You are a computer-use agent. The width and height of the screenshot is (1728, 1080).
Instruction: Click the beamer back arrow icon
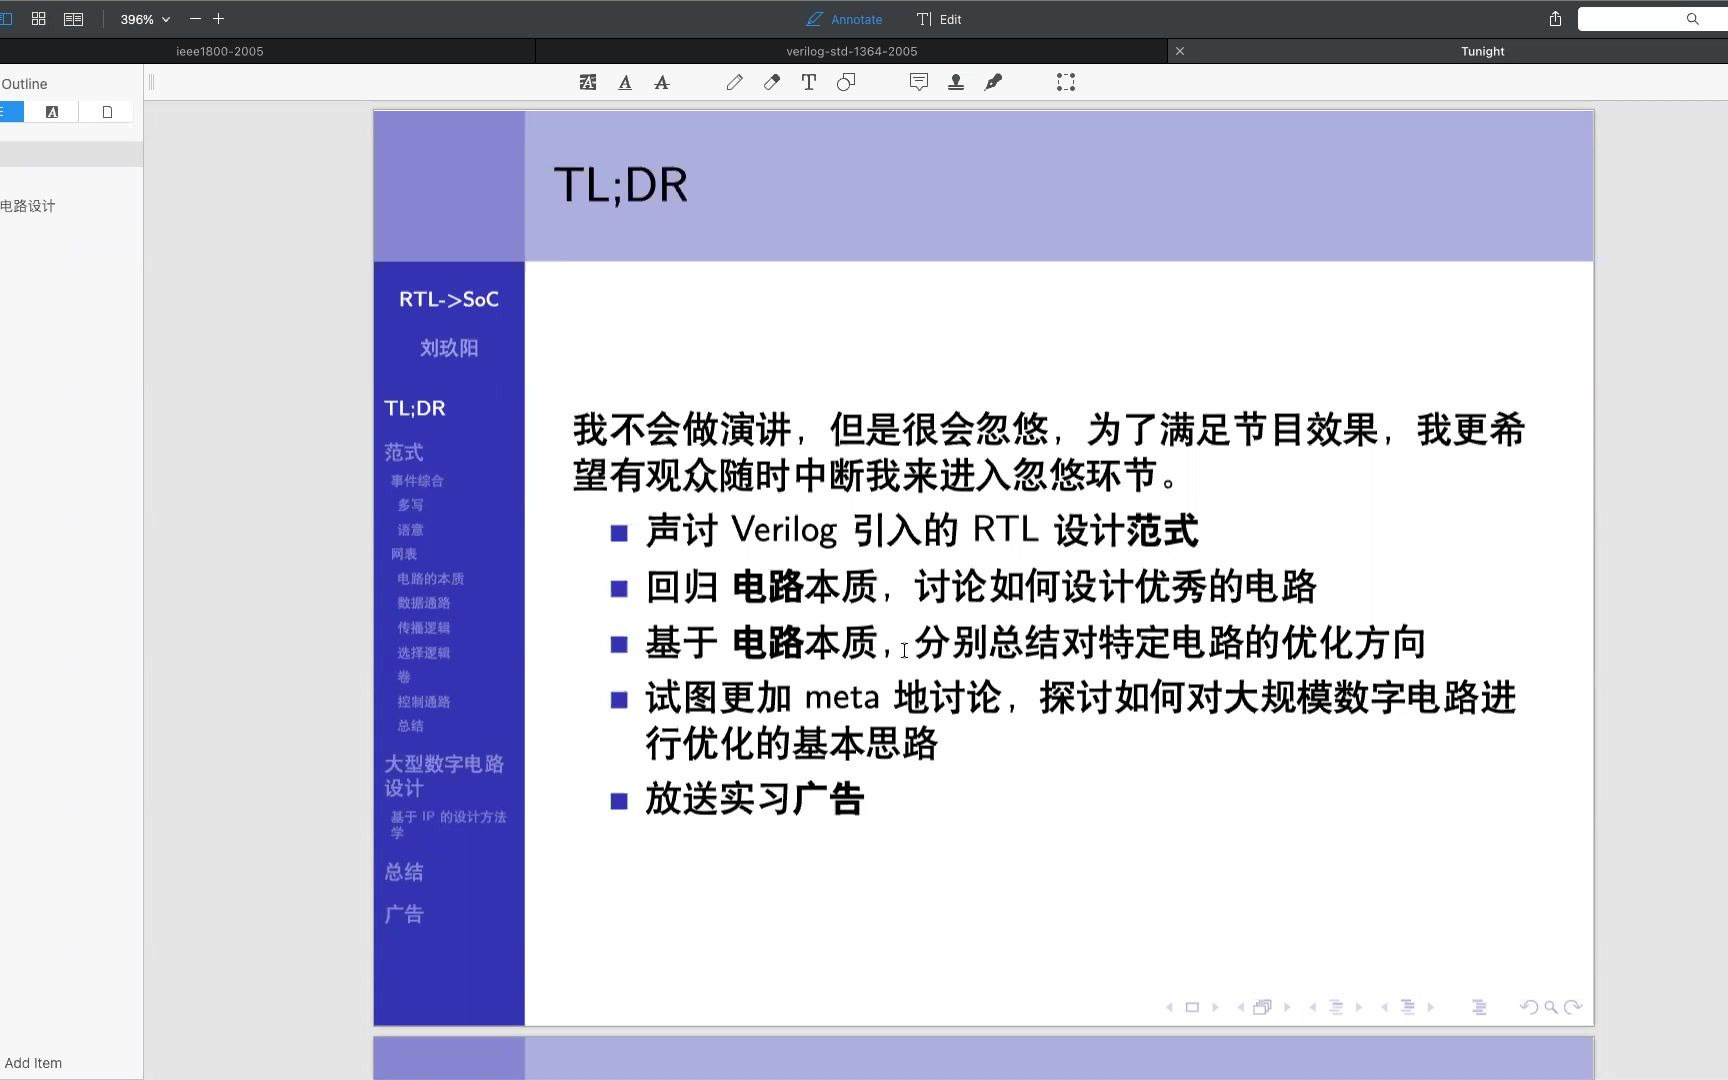click(x=1528, y=1007)
